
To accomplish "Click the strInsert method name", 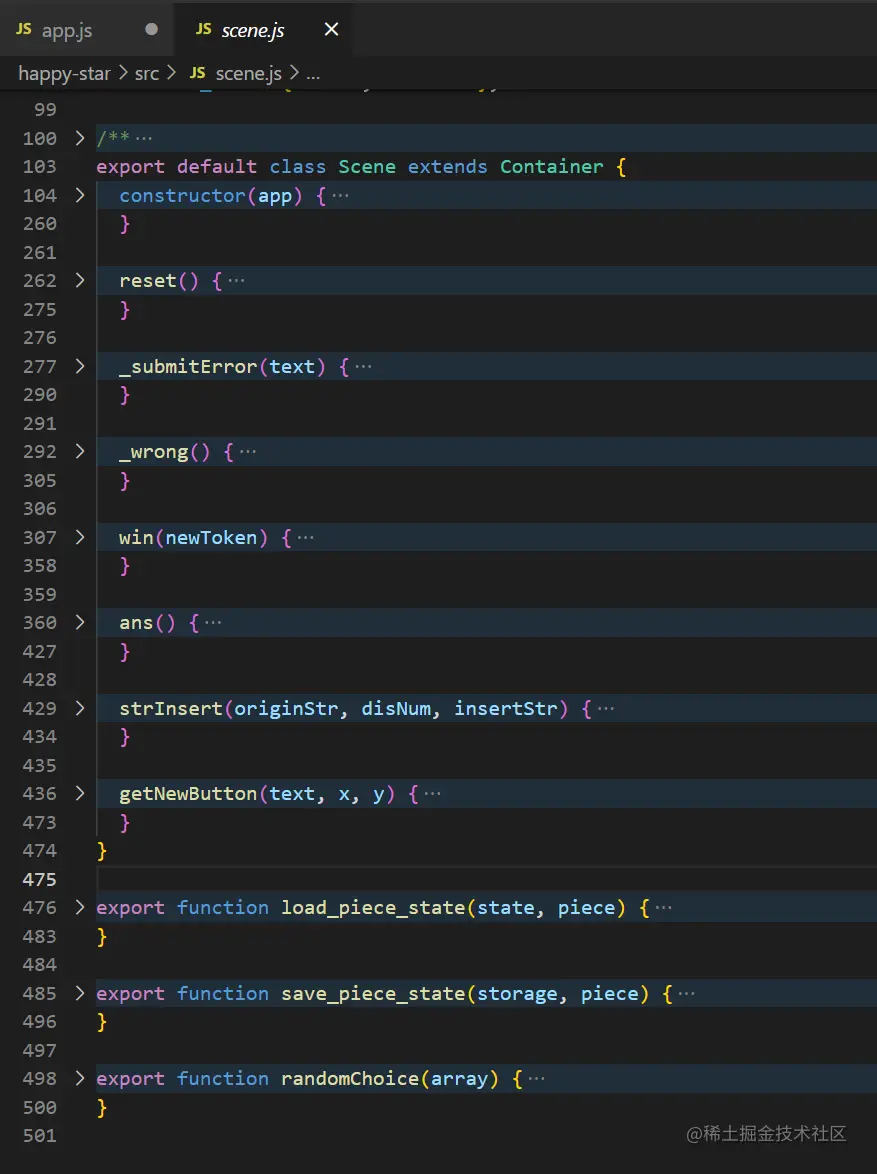I will coord(172,708).
